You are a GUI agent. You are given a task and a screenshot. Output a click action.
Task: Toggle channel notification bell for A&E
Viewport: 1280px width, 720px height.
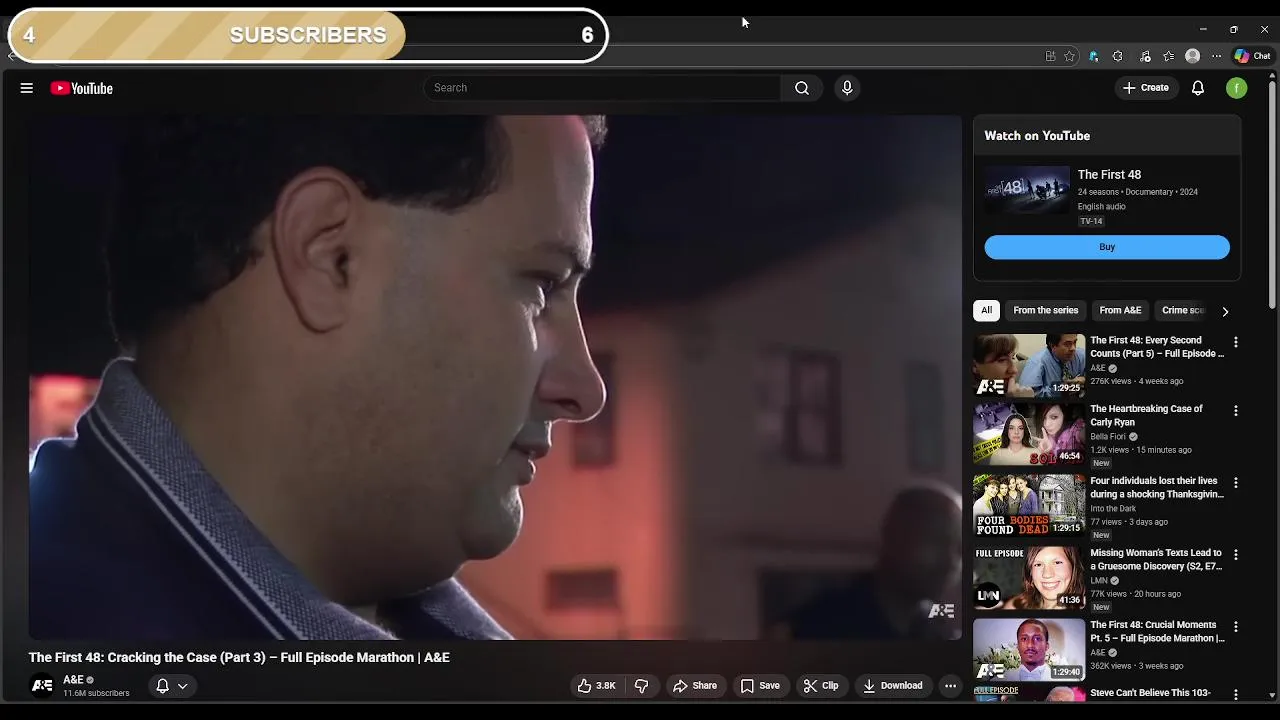point(162,686)
